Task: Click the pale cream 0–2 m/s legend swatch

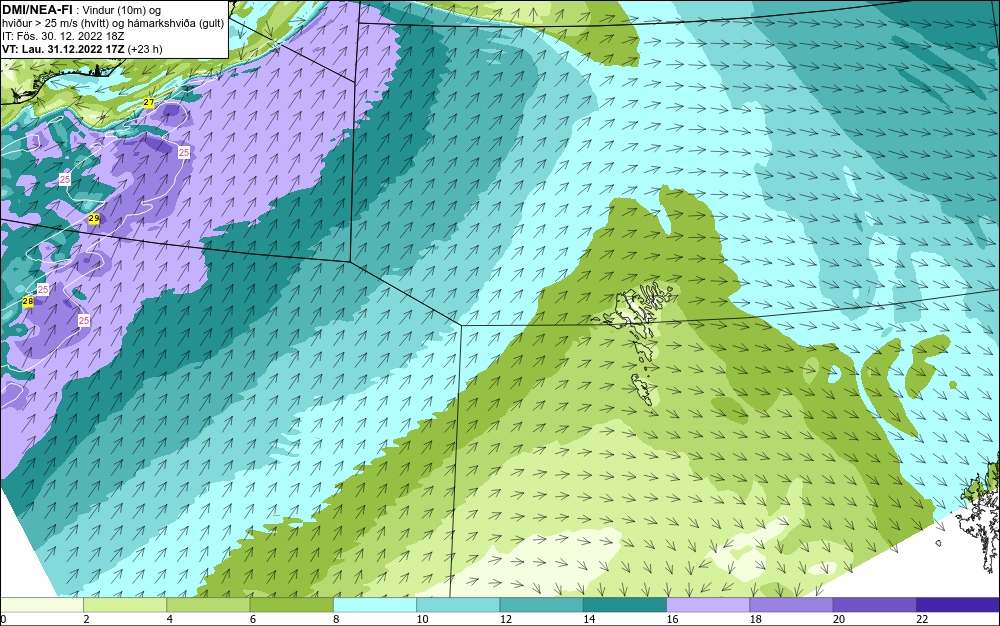Action: (42, 605)
